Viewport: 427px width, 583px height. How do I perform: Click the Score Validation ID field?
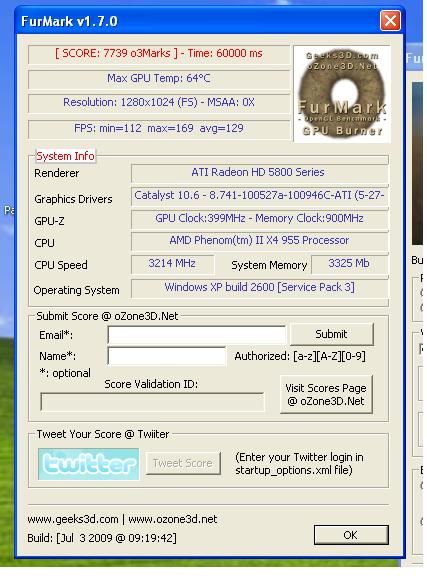click(152, 402)
